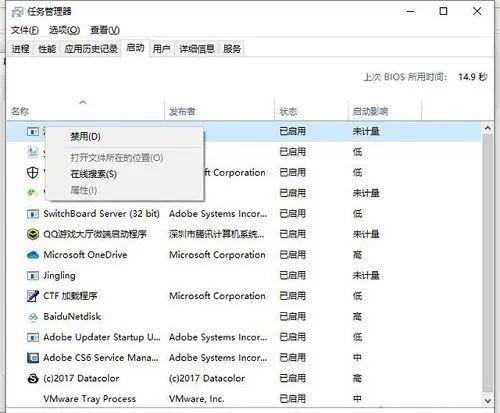
Task: Click the BaiduNetdisk entry icon
Action: click(x=33, y=317)
